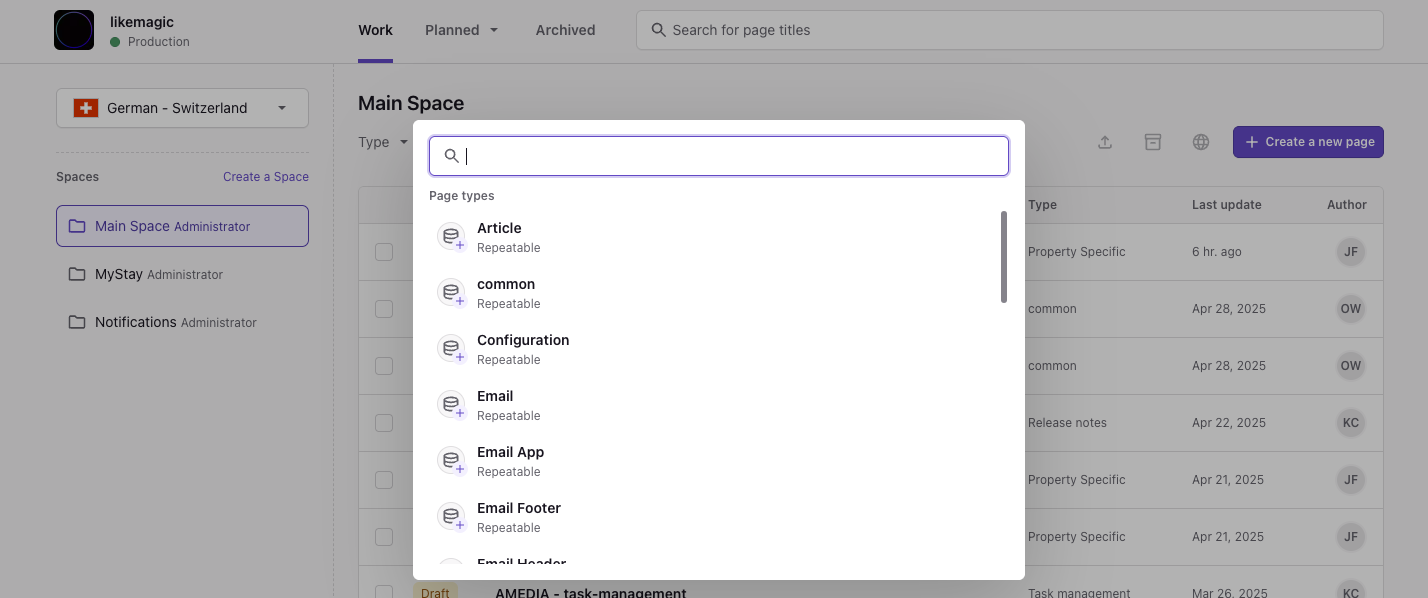This screenshot has width=1428, height=598.
Task: Switch to the Archived tab
Action: 565,30
